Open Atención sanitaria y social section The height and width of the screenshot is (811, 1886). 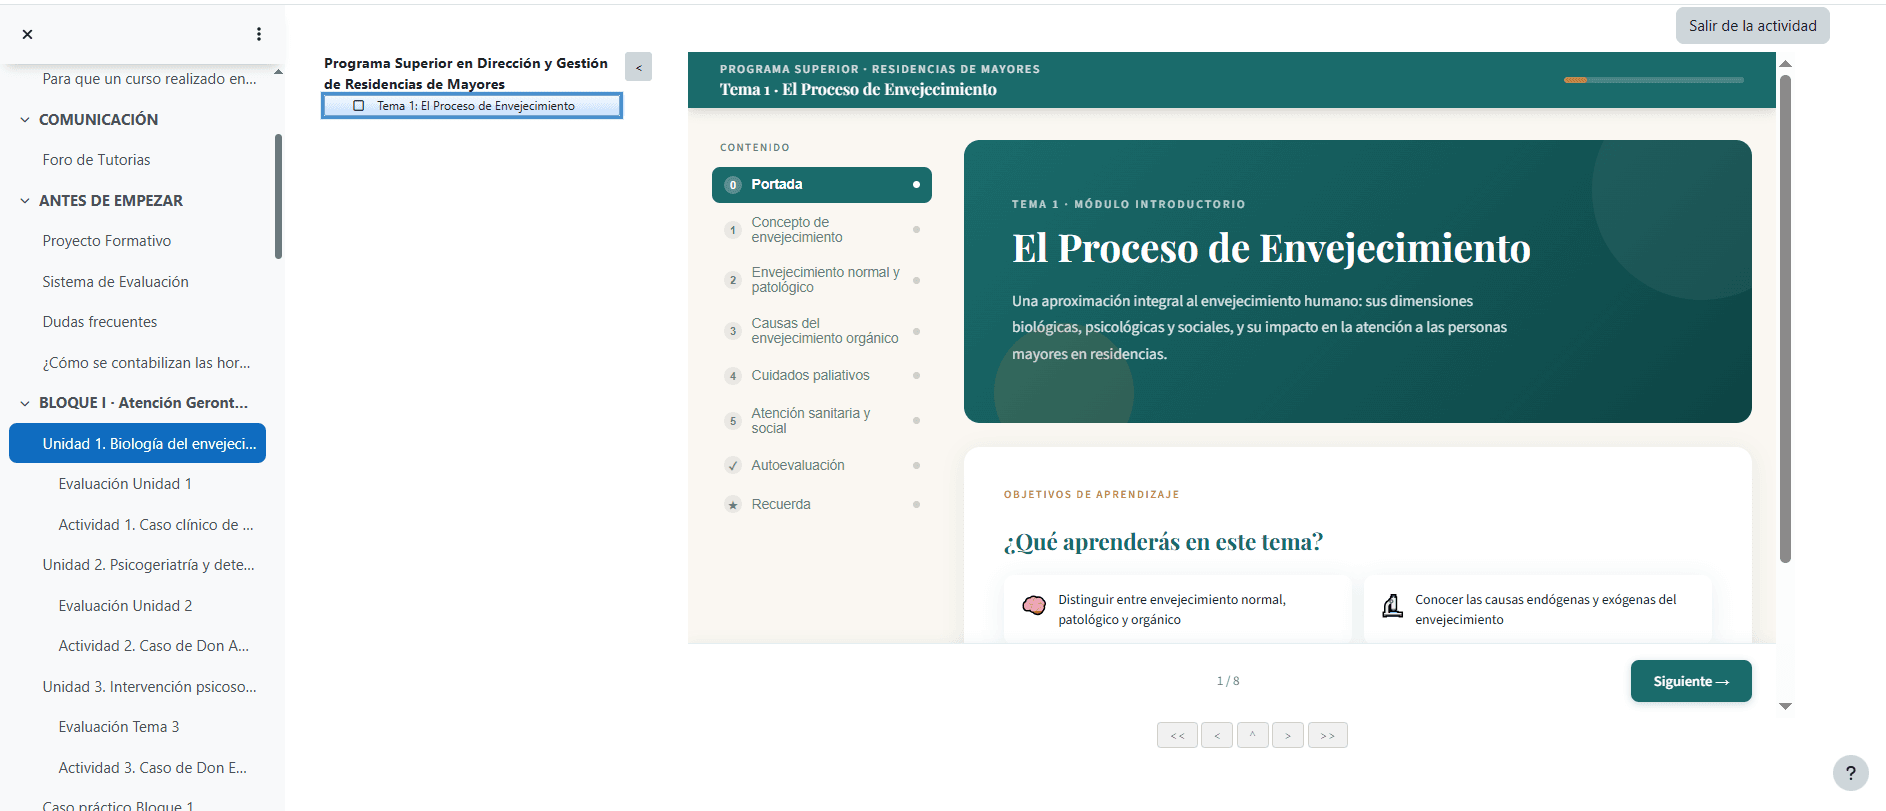[x=822, y=421]
